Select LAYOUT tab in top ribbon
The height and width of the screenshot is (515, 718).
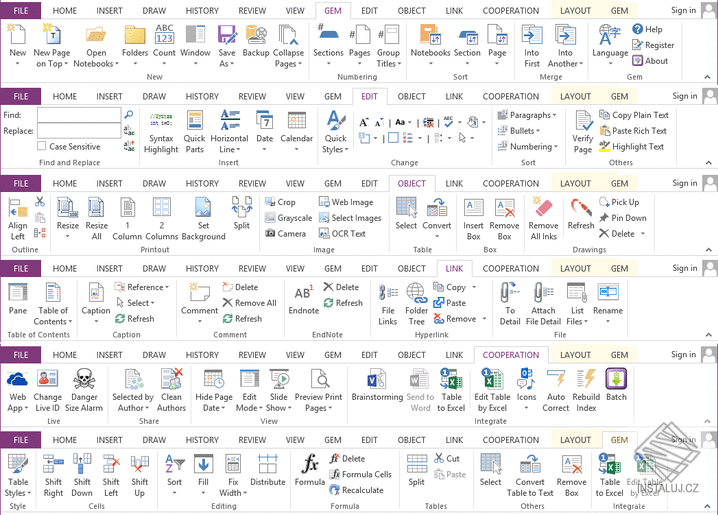(x=576, y=11)
